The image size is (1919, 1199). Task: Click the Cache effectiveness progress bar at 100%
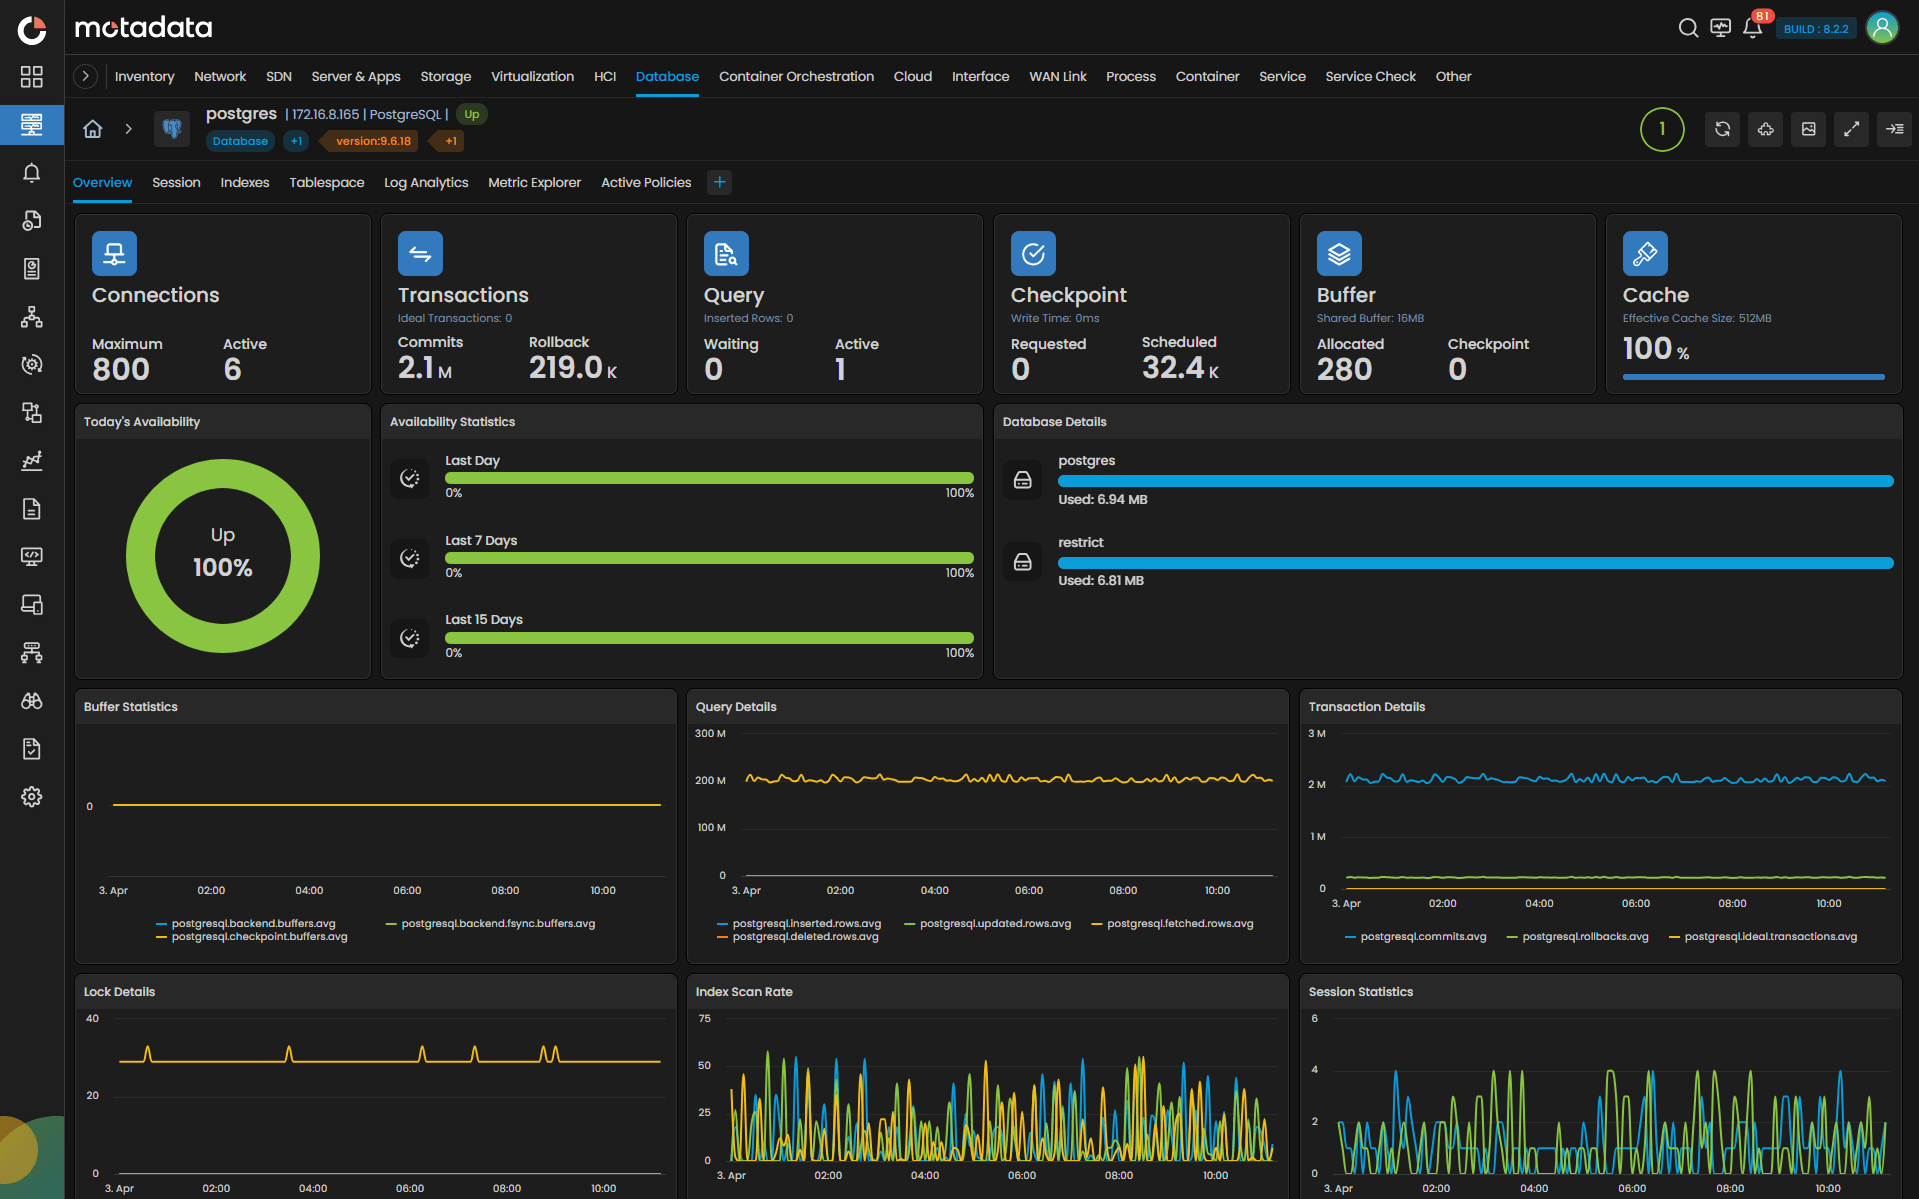(1753, 378)
